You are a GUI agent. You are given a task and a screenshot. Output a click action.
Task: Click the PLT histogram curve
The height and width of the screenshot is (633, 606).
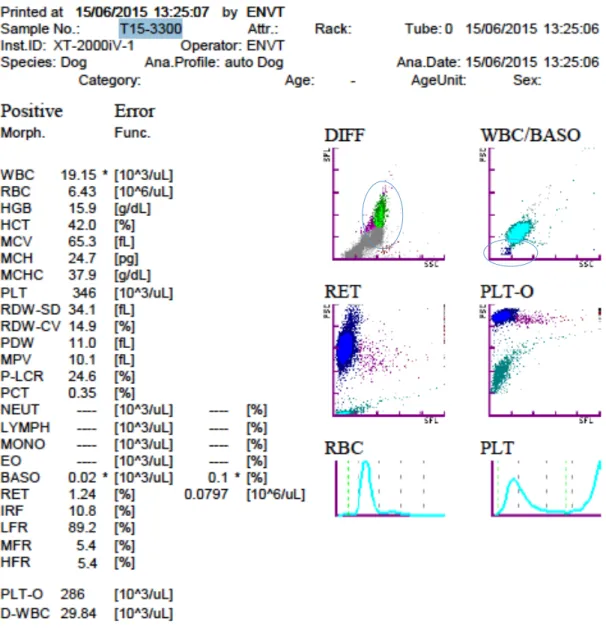point(546,488)
